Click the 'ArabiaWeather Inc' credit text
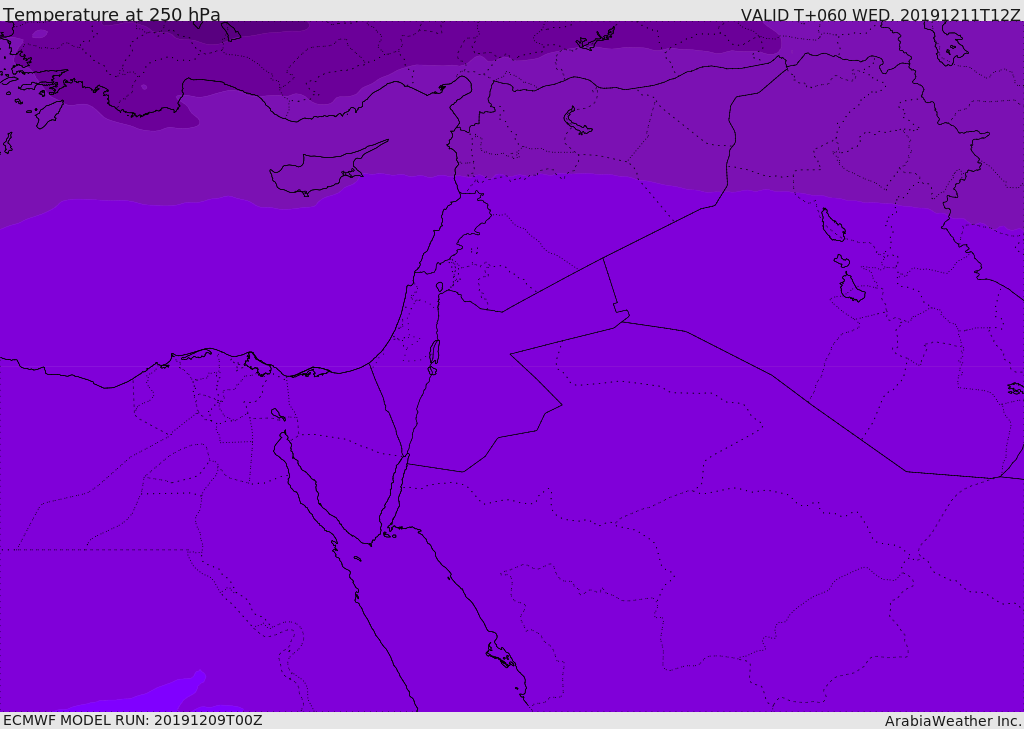The height and width of the screenshot is (729, 1024). click(x=953, y=721)
